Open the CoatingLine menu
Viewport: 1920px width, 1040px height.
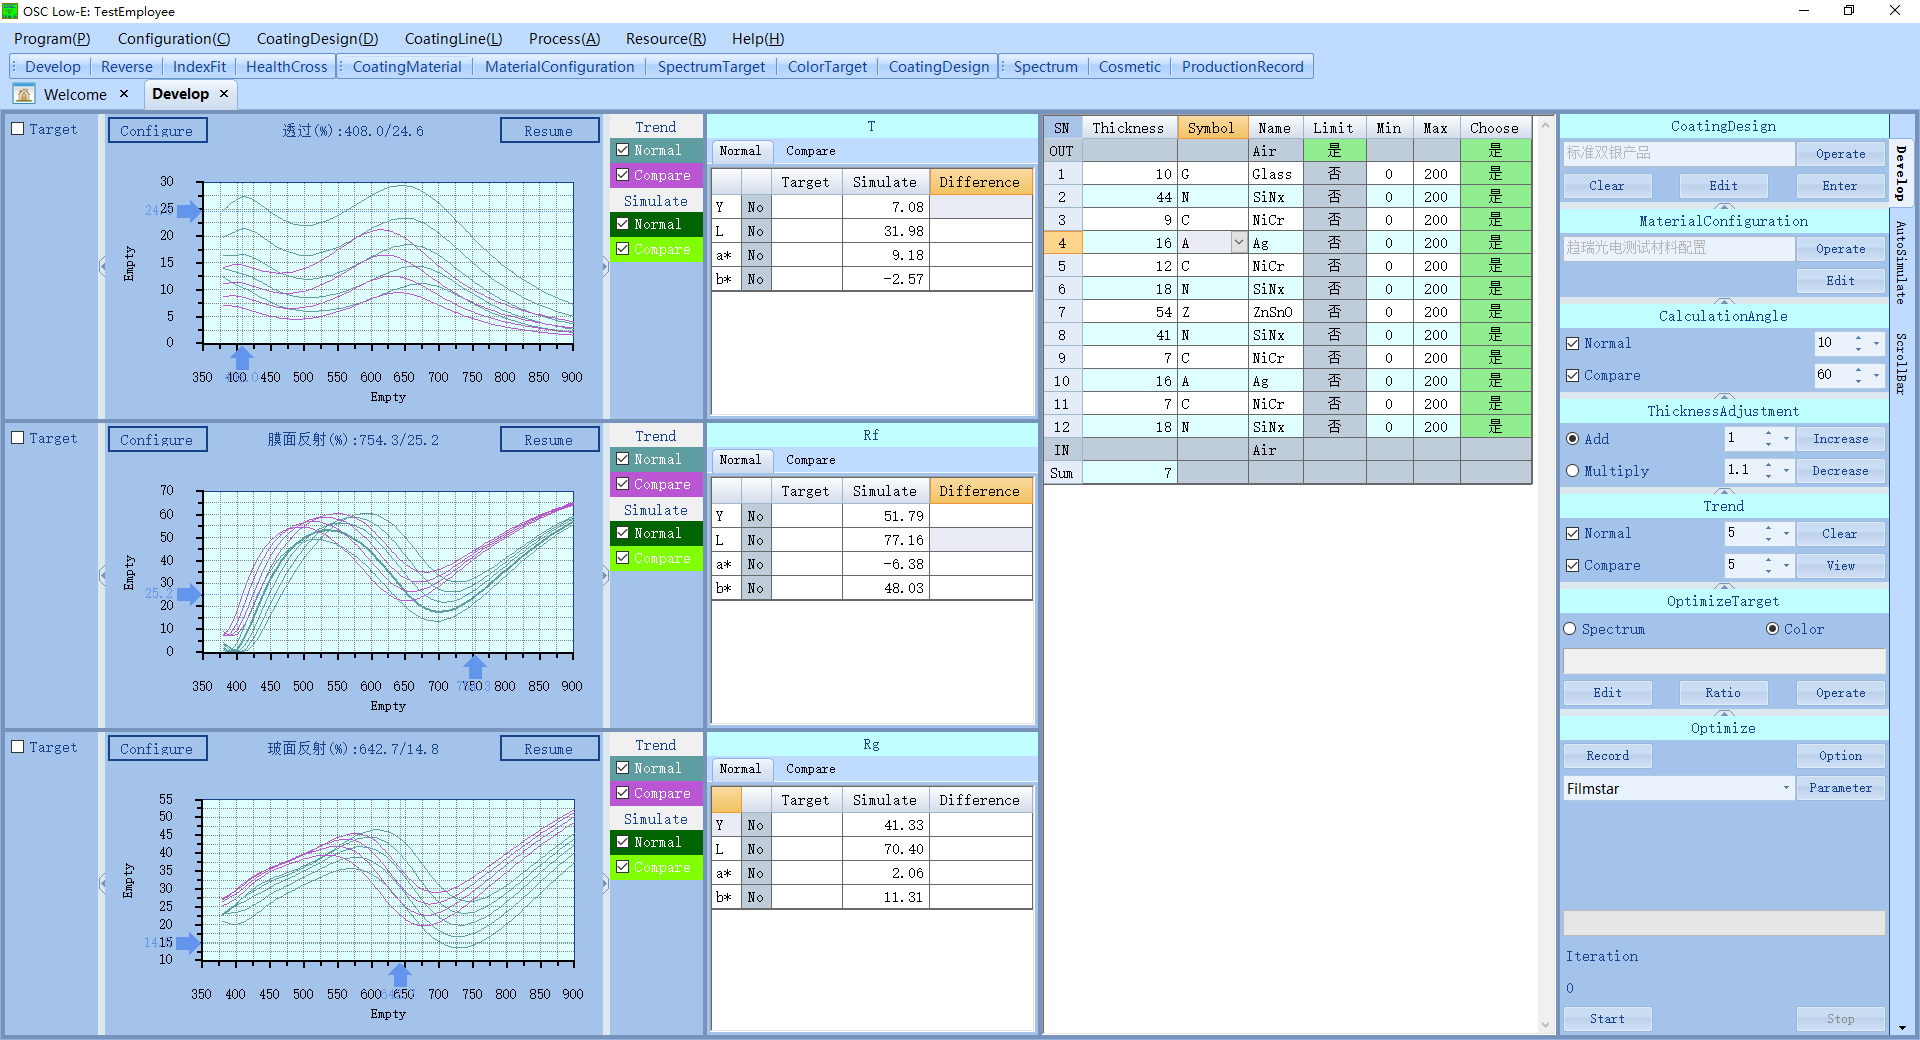[x=452, y=39]
